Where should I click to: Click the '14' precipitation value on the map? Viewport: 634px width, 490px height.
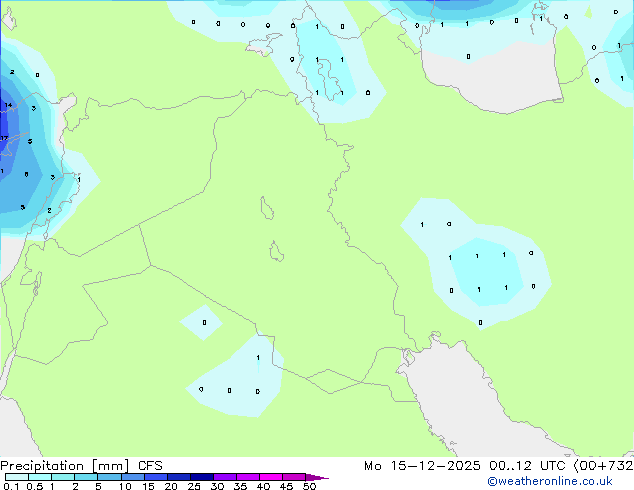[8, 106]
